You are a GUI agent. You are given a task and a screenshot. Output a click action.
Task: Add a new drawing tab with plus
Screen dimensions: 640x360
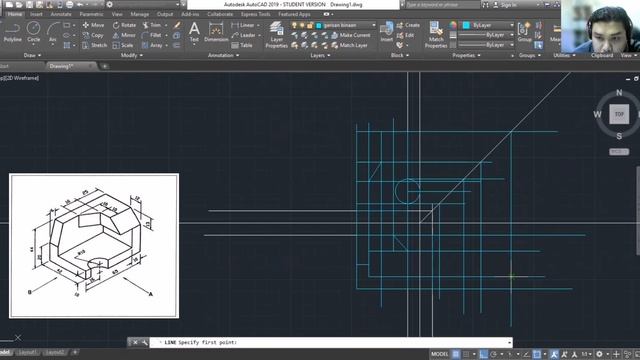coord(104,66)
